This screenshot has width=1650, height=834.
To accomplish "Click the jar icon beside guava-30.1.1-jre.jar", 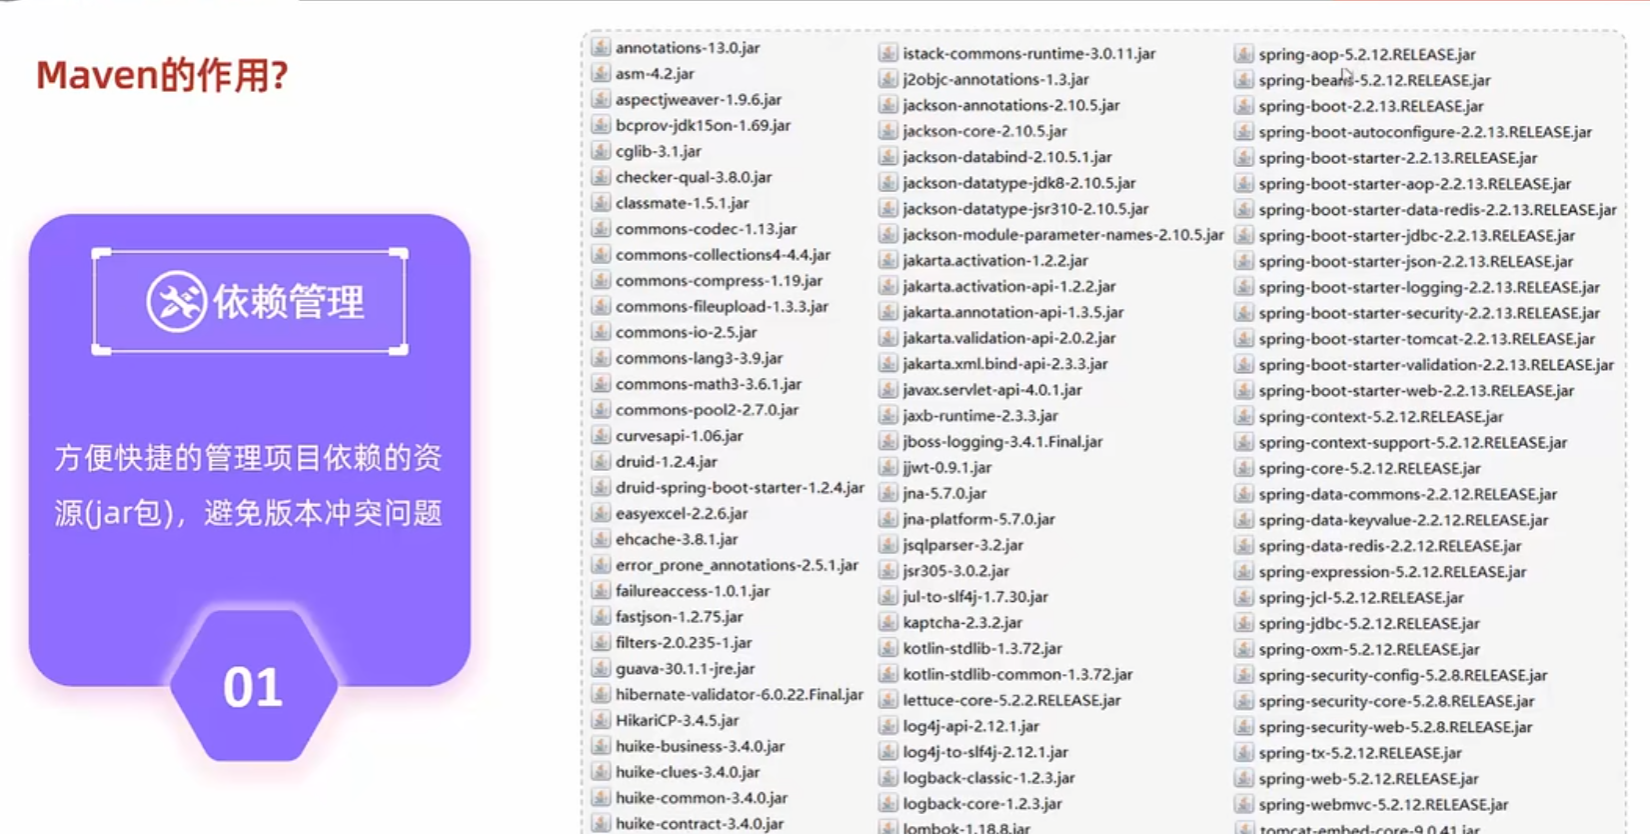I will [x=601, y=668].
